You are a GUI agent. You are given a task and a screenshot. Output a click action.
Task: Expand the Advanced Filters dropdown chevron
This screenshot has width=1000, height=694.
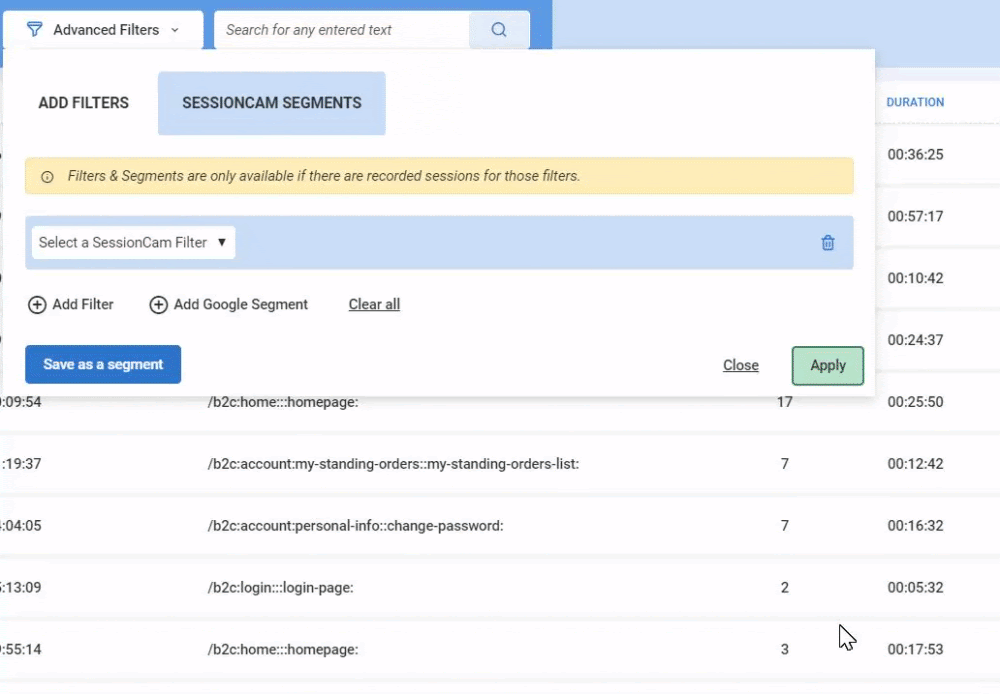point(175,30)
